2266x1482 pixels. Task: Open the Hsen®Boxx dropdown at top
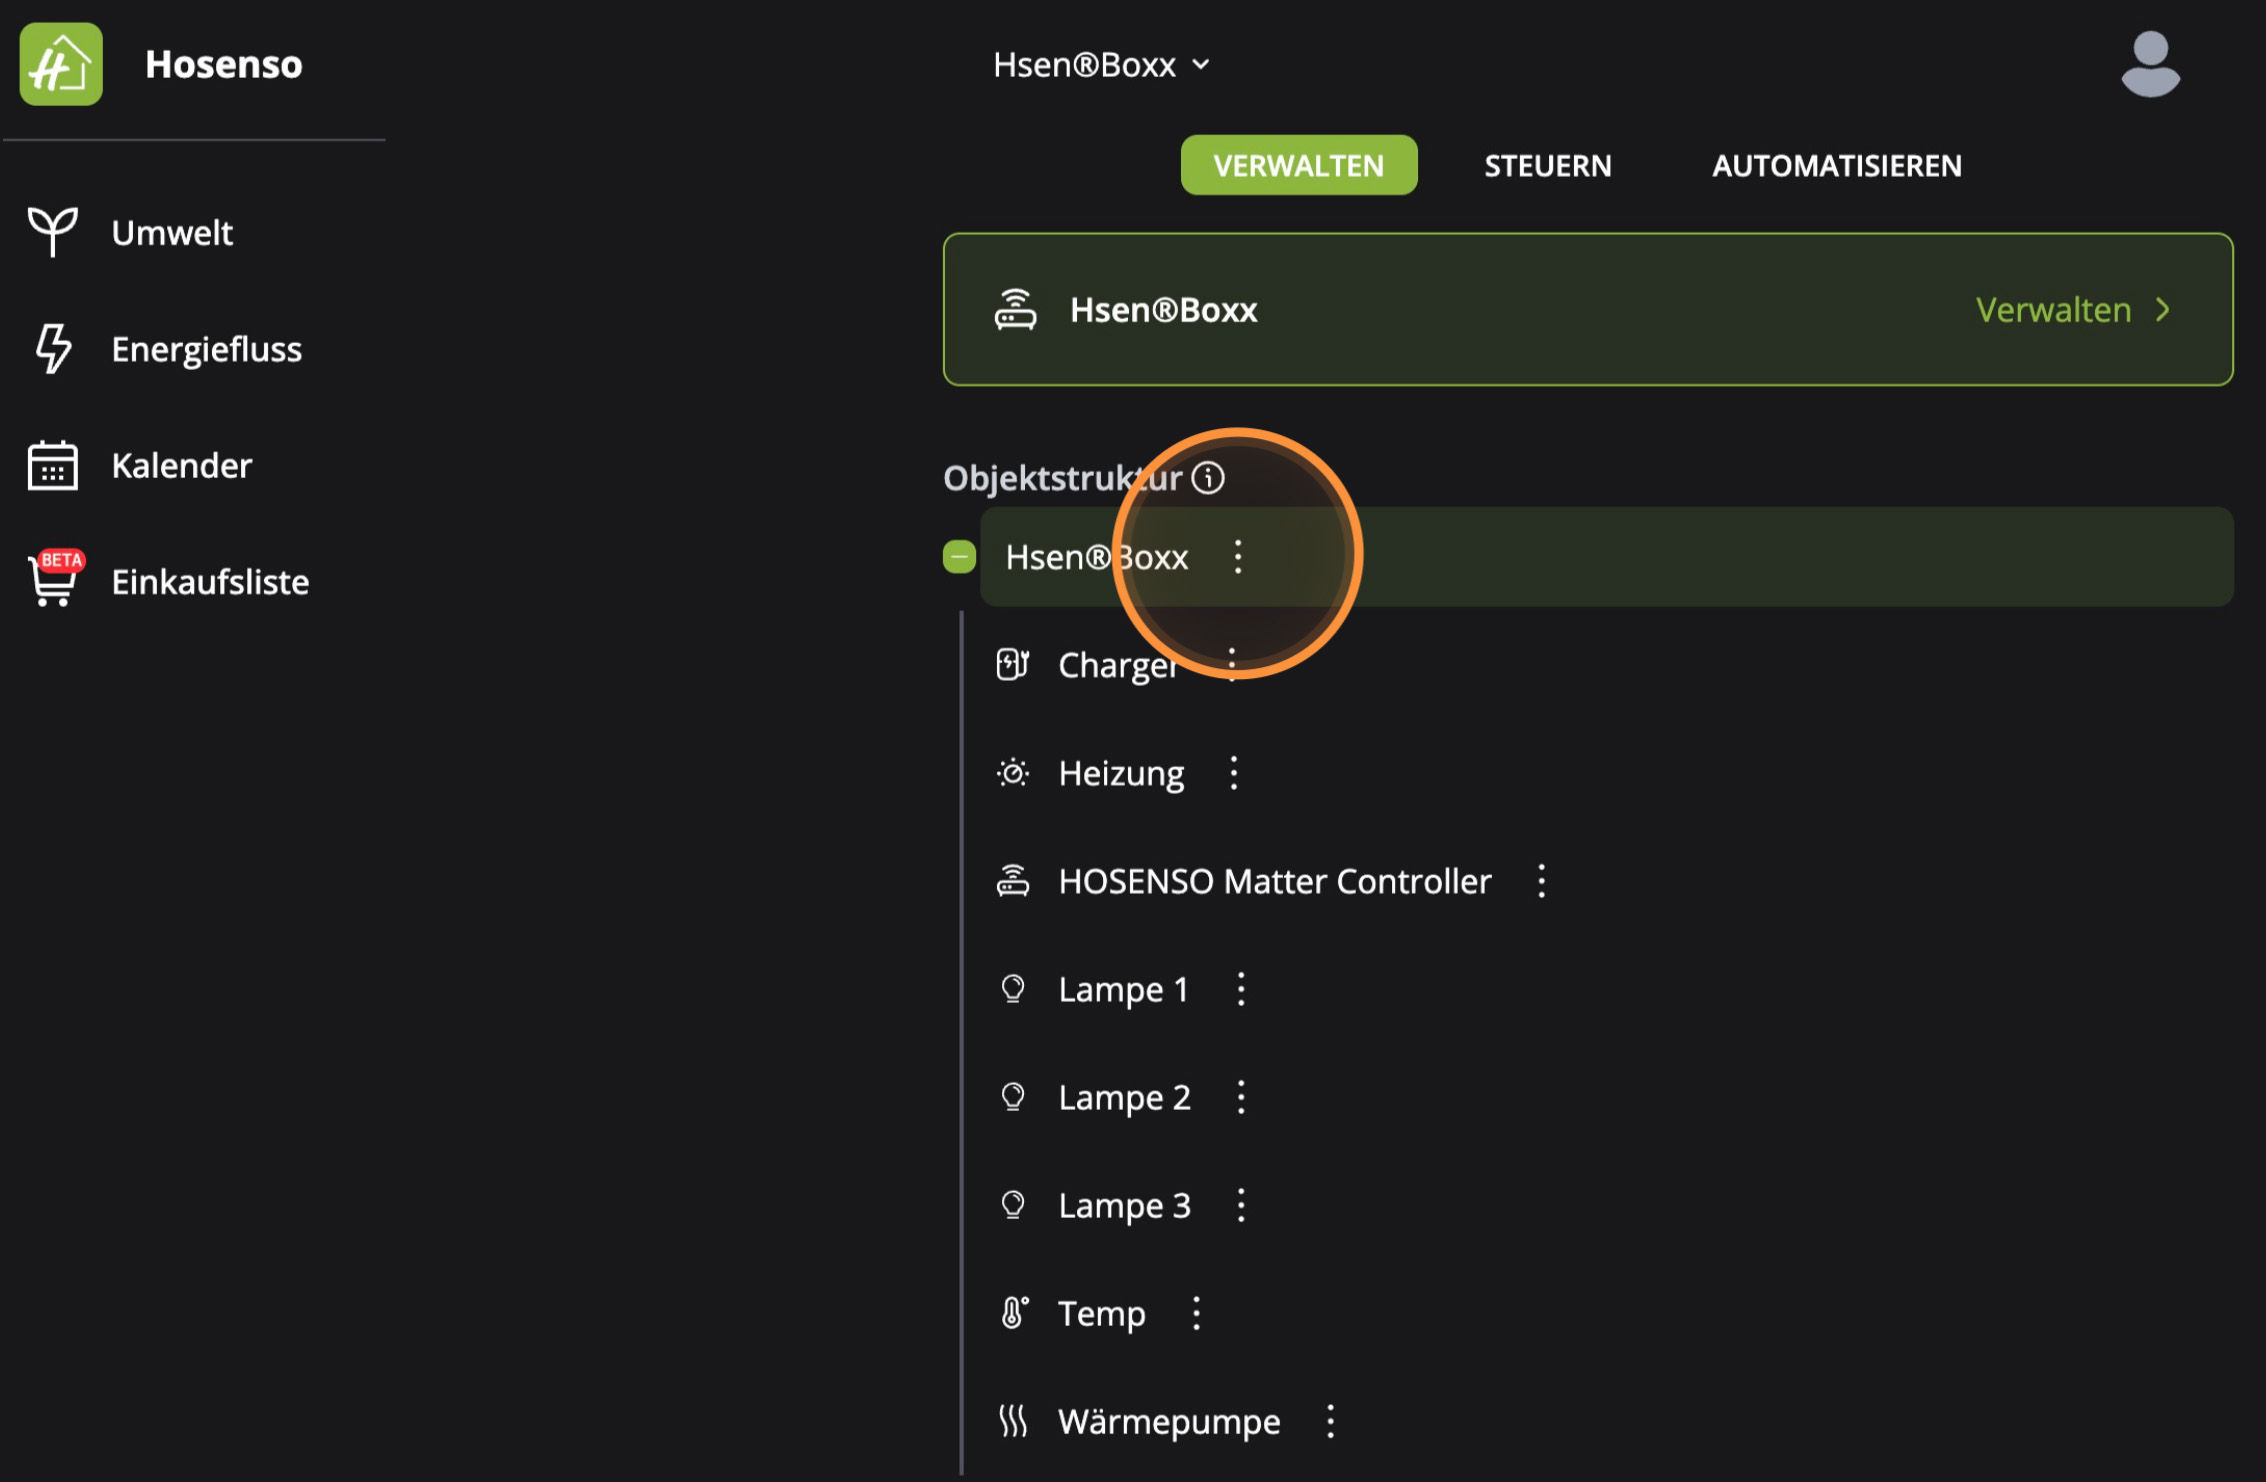click(x=1101, y=65)
